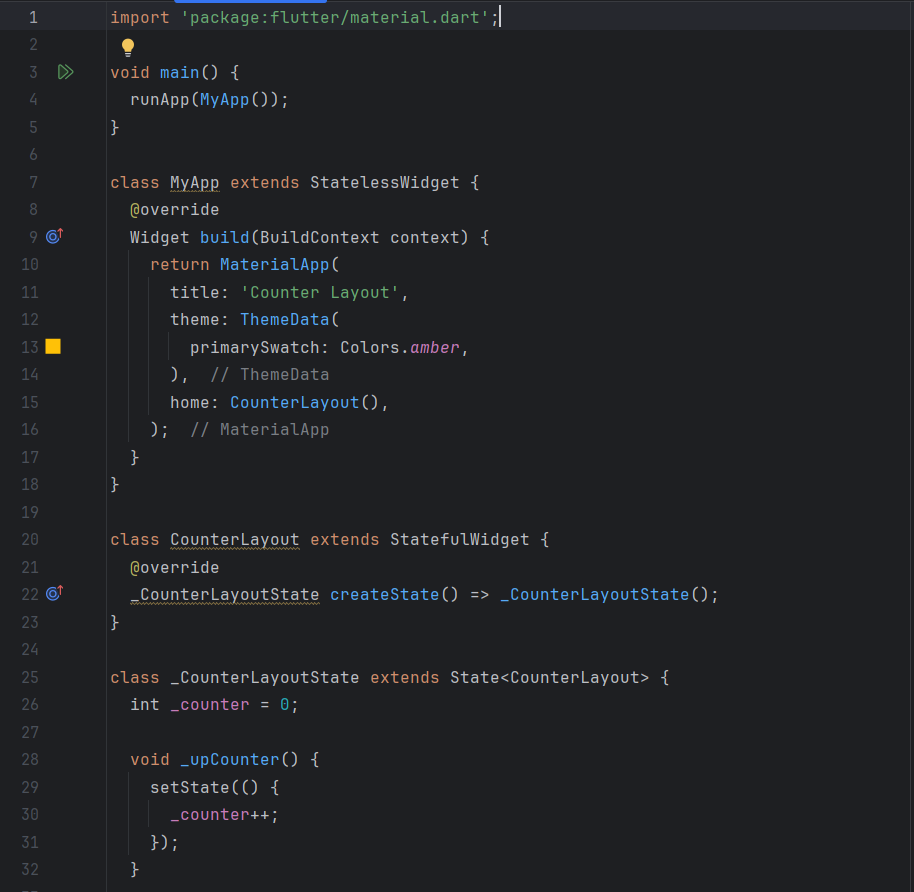Click the 'Counter Layout' title string
The height and width of the screenshot is (892, 914).
tap(320, 292)
